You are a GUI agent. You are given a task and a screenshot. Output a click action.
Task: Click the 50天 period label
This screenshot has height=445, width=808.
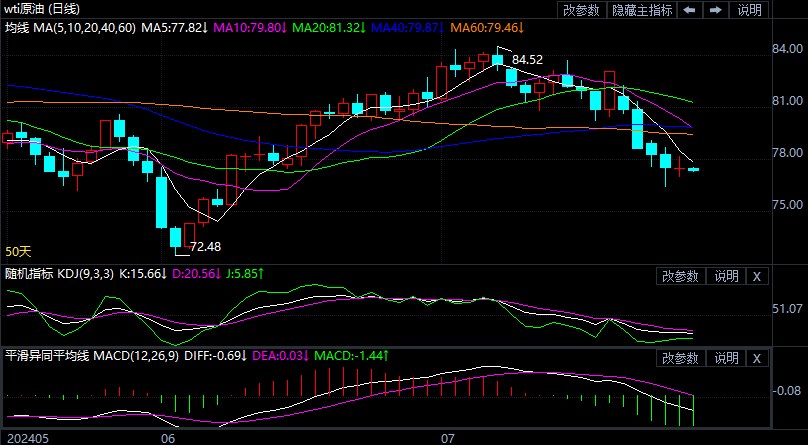point(19,252)
